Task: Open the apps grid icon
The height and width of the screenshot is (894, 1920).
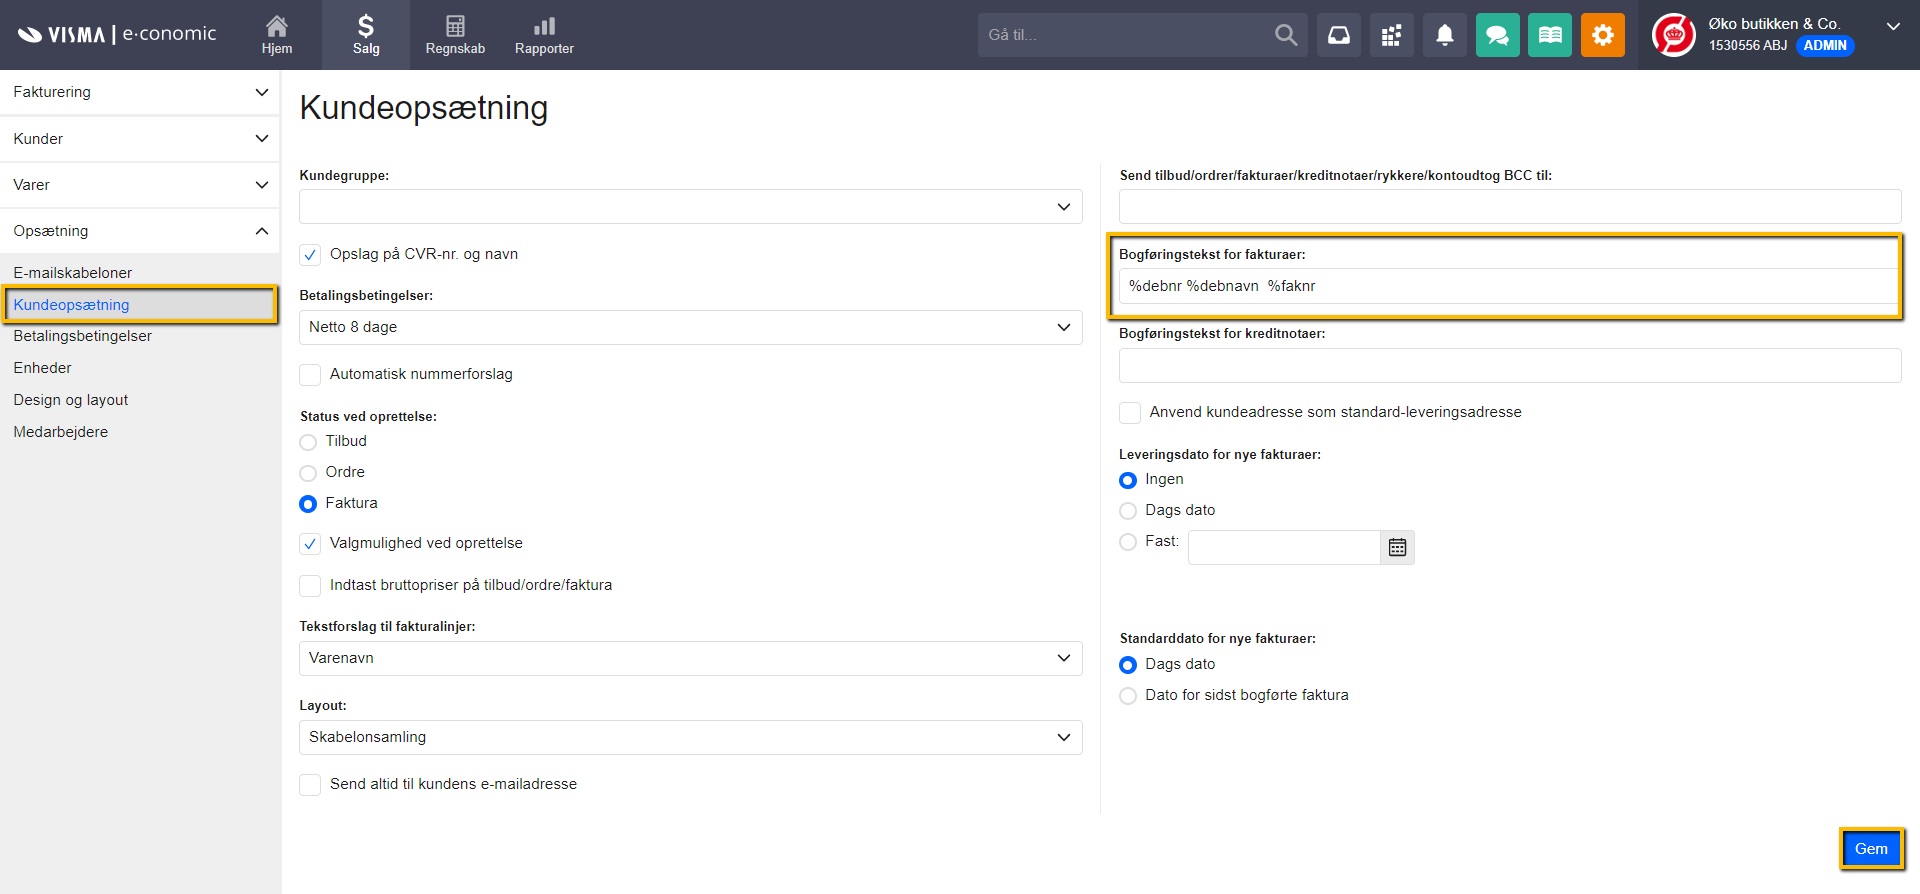Action: (1391, 36)
